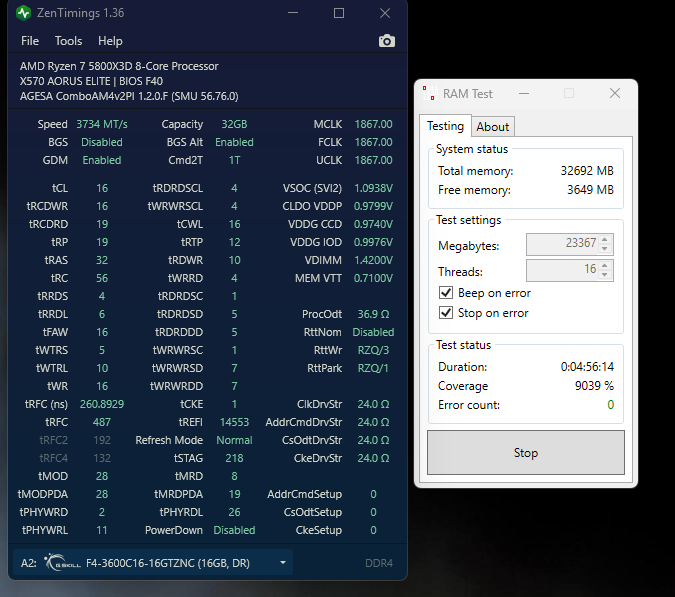675x597 pixels.
Task: Click the Total memory value 32692 MB
Action: point(587,171)
